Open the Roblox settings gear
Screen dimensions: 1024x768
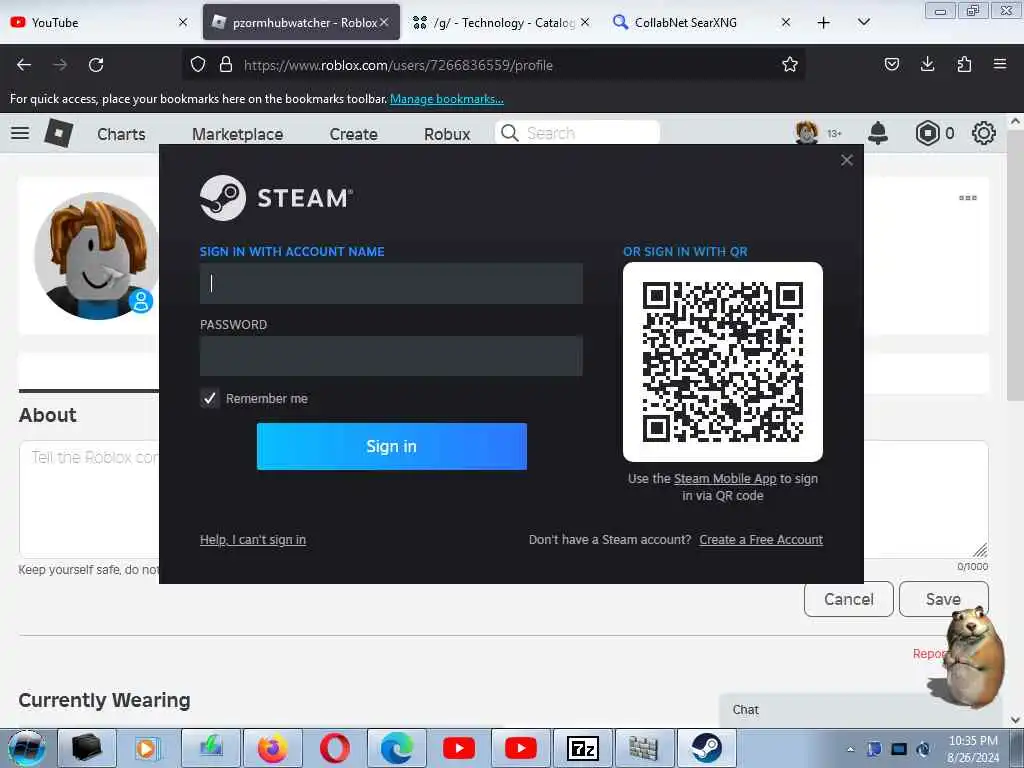984,133
